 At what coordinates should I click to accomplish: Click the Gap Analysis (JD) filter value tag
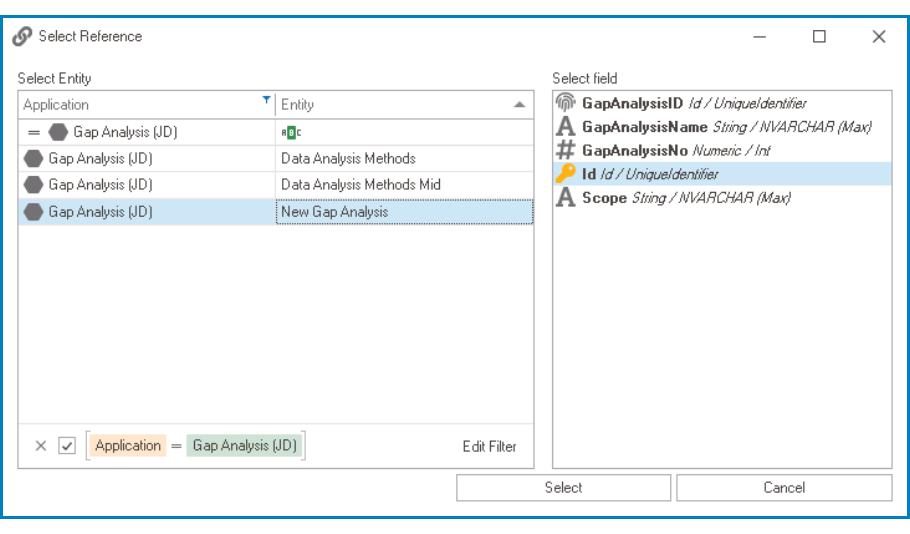(x=244, y=446)
